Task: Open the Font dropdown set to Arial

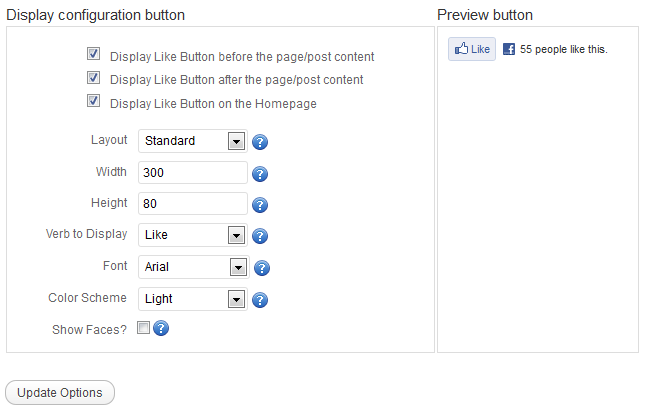Action: point(194,267)
